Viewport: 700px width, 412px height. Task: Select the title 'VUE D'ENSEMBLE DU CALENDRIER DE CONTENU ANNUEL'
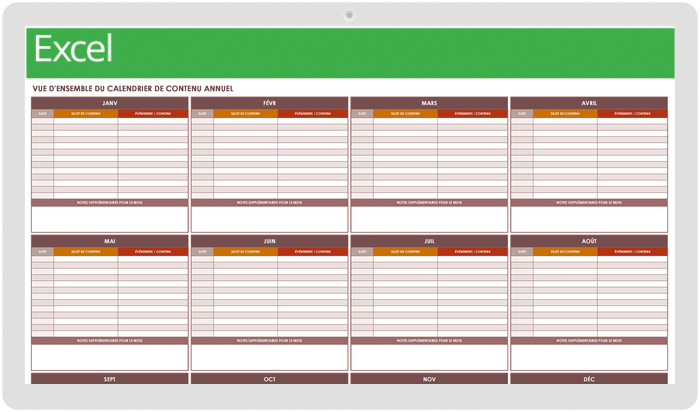133,88
